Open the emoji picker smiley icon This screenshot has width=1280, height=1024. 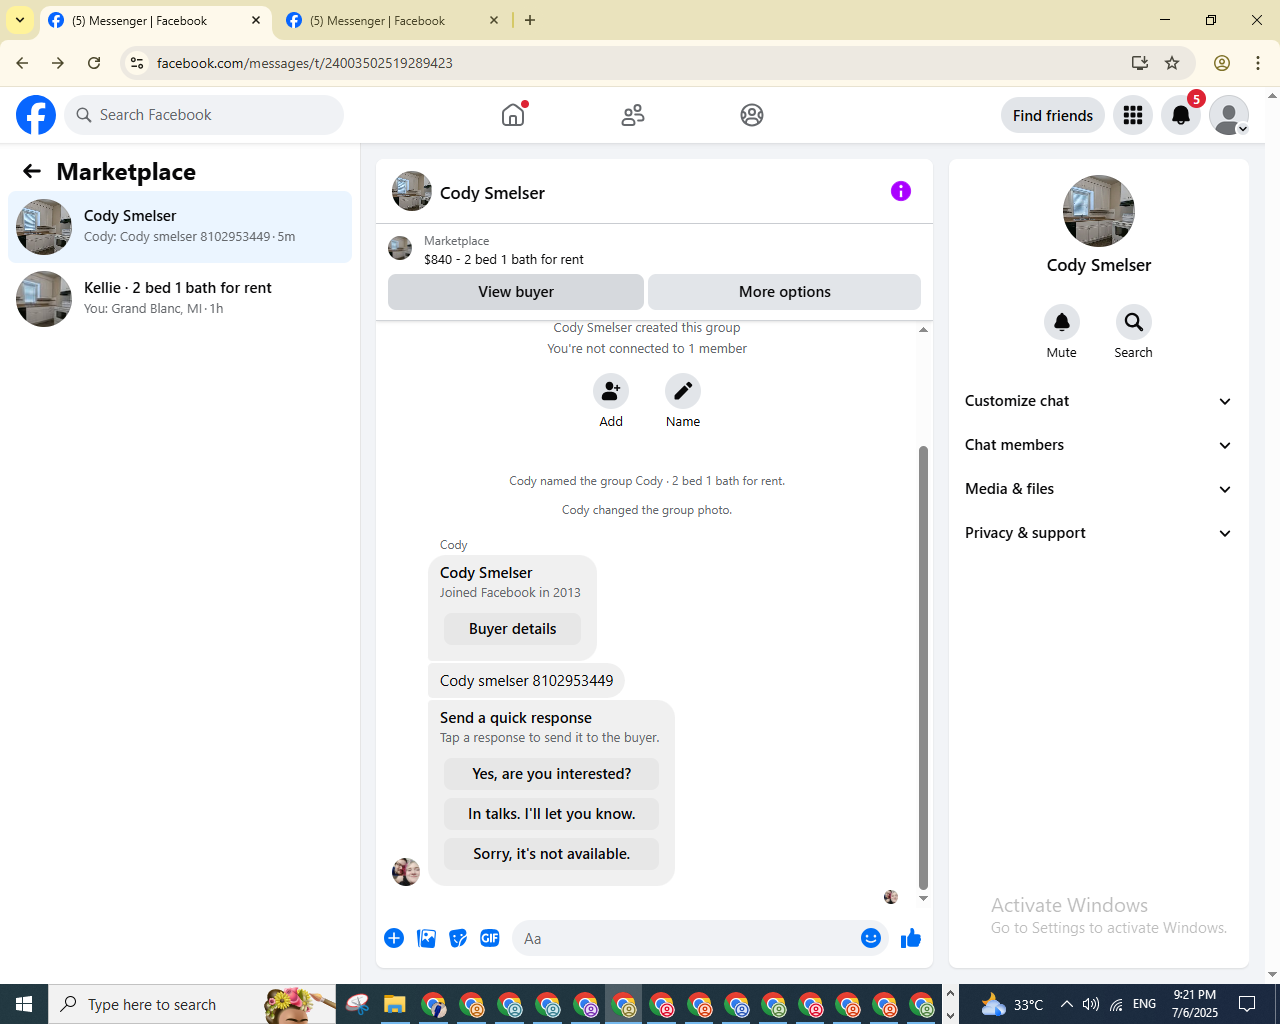tap(871, 938)
